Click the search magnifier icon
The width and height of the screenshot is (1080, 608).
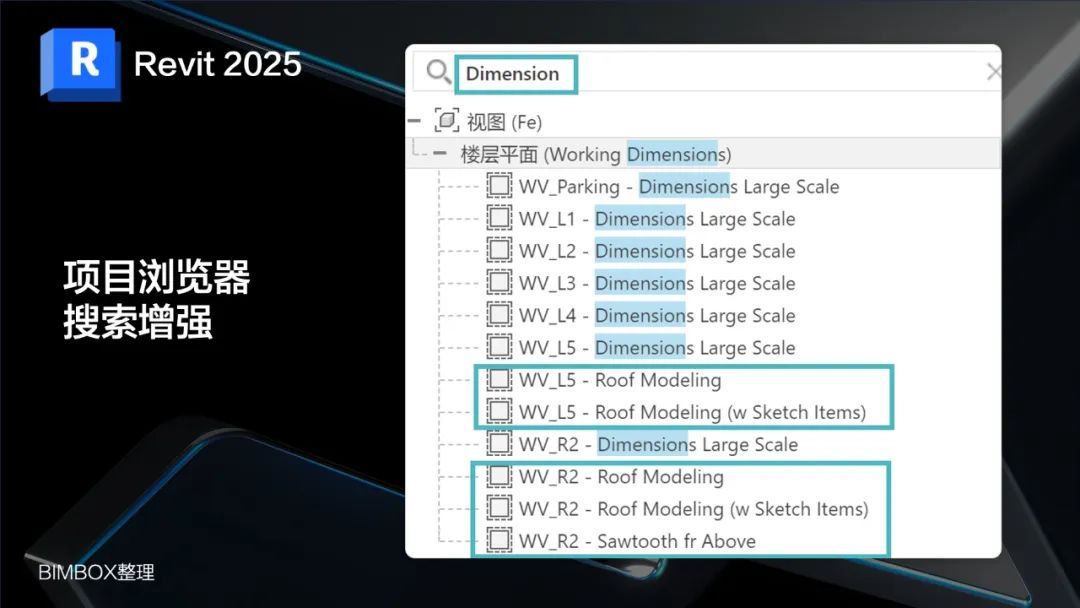pos(437,72)
